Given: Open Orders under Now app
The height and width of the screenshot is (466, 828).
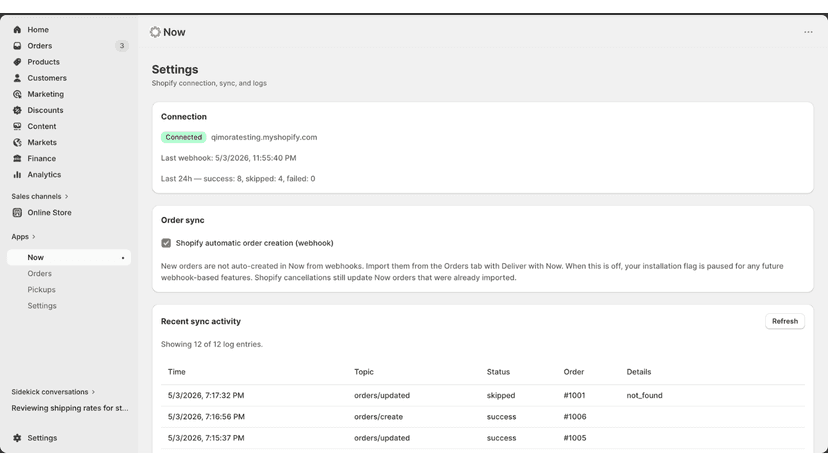Looking at the screenshot, I should coord(40,274).
